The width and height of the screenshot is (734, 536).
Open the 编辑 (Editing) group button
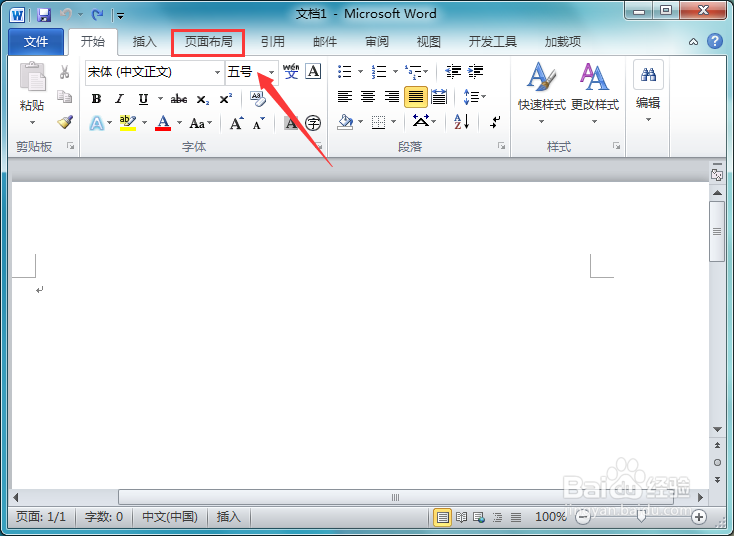648,91
